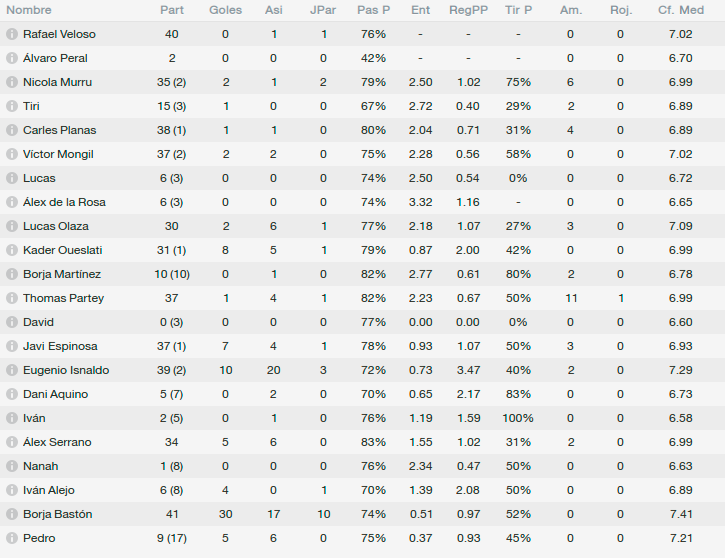This screenshot has width=725, height=558.
Task: Sort table by Goles column header
Action: coord(225,10)
